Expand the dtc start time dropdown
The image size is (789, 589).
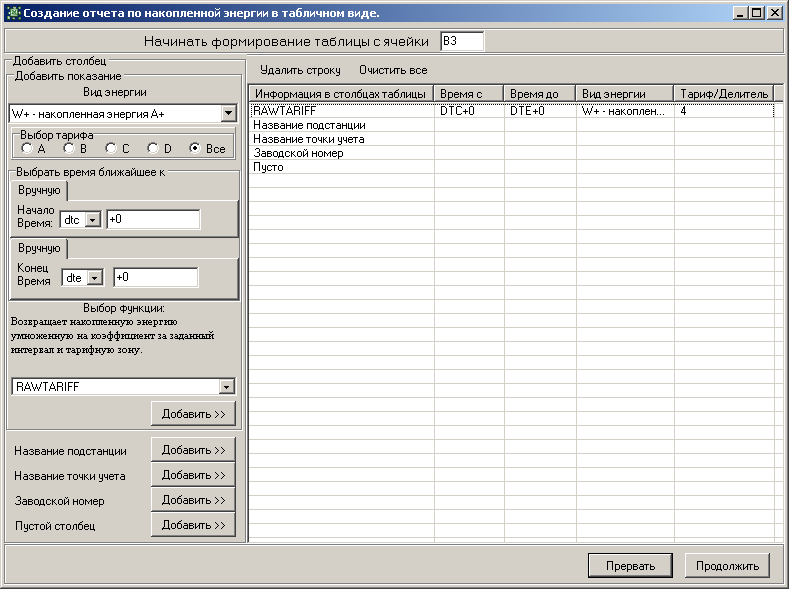[x=93, y=220]
